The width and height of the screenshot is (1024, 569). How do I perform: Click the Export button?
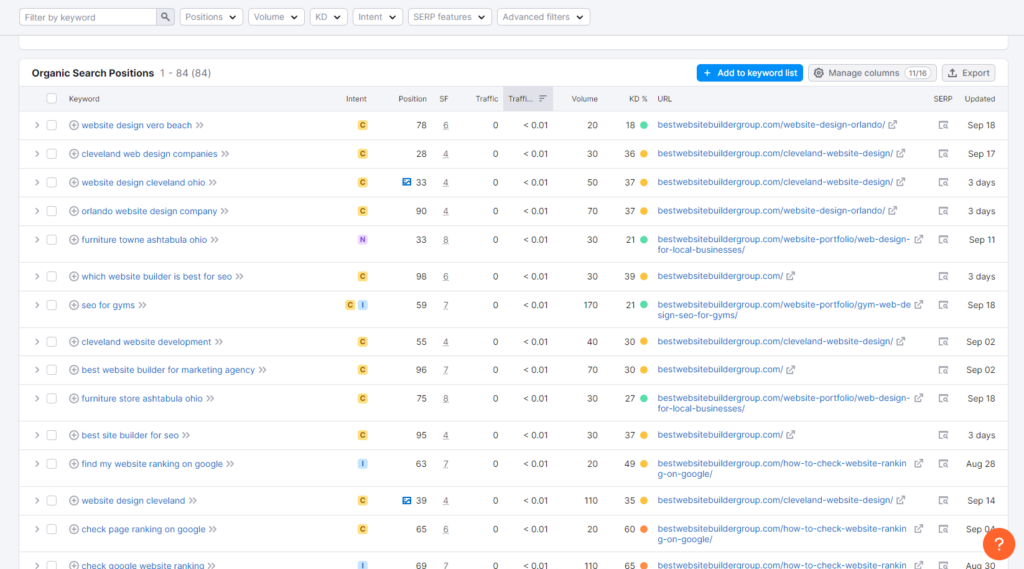(x=968, y=73)
